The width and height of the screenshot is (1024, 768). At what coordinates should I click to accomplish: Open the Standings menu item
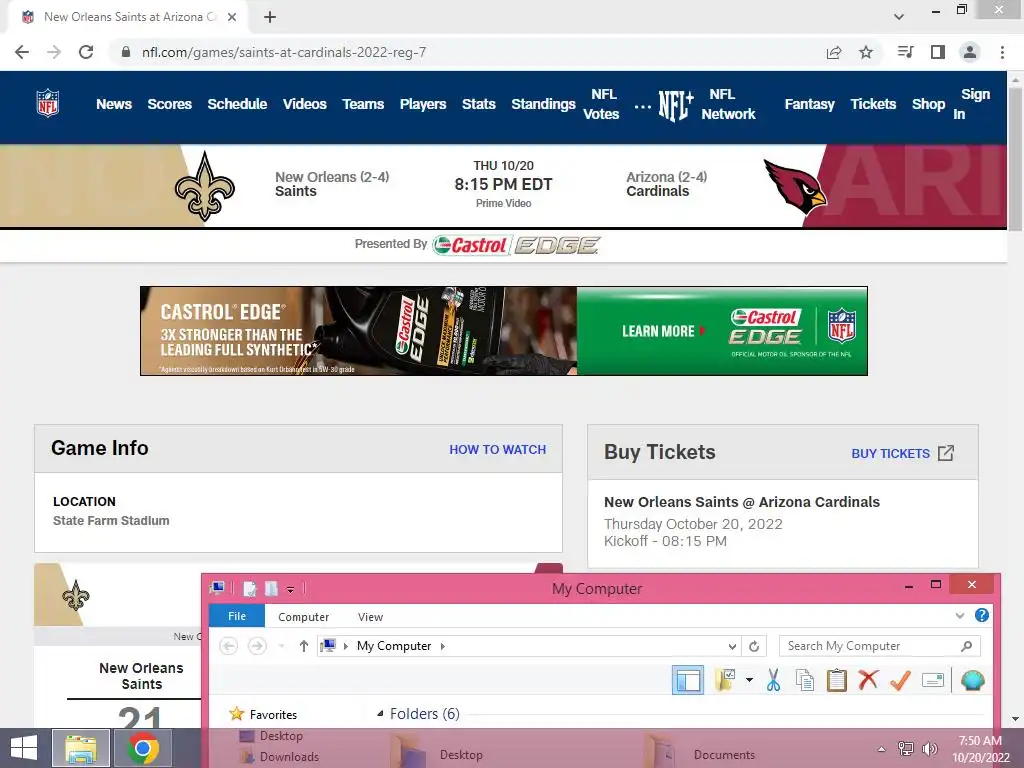(543, 104)
